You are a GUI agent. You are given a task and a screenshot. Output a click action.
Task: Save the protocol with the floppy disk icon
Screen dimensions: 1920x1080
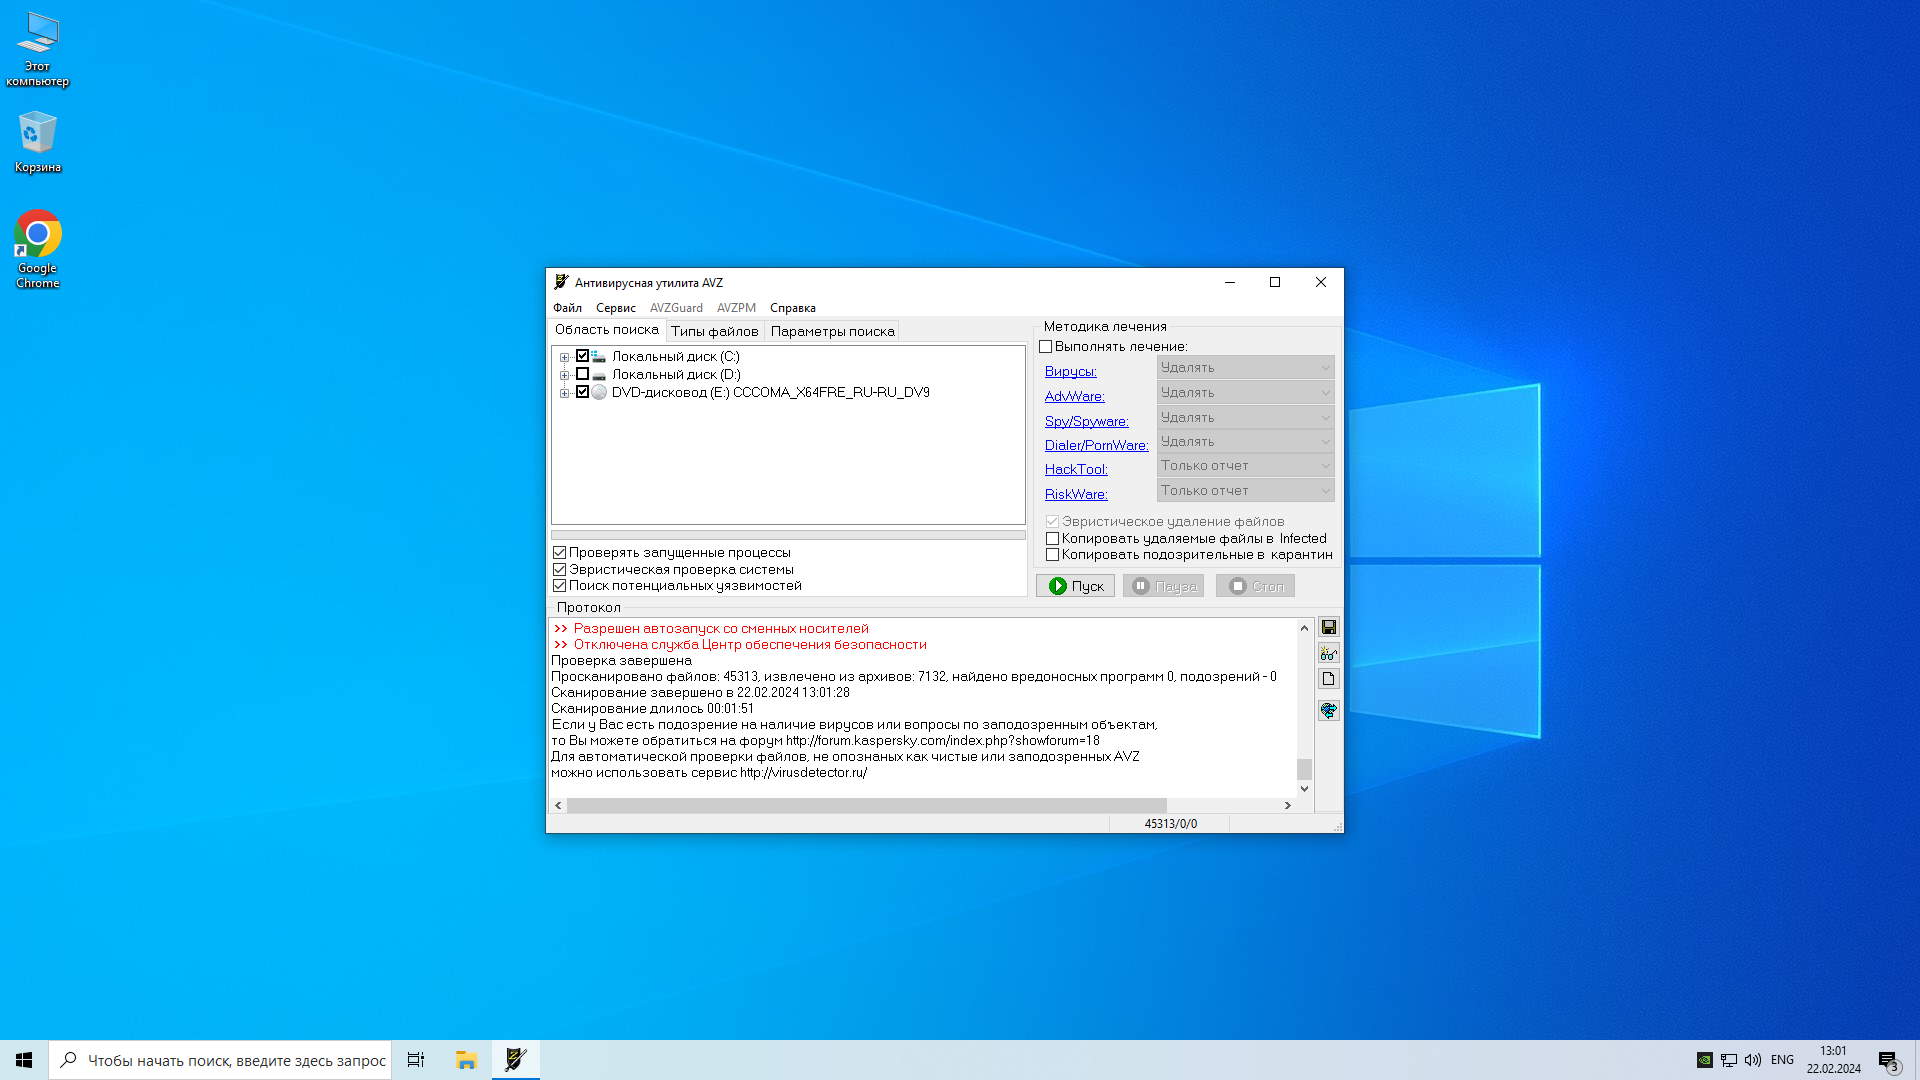pos(1328,627)
